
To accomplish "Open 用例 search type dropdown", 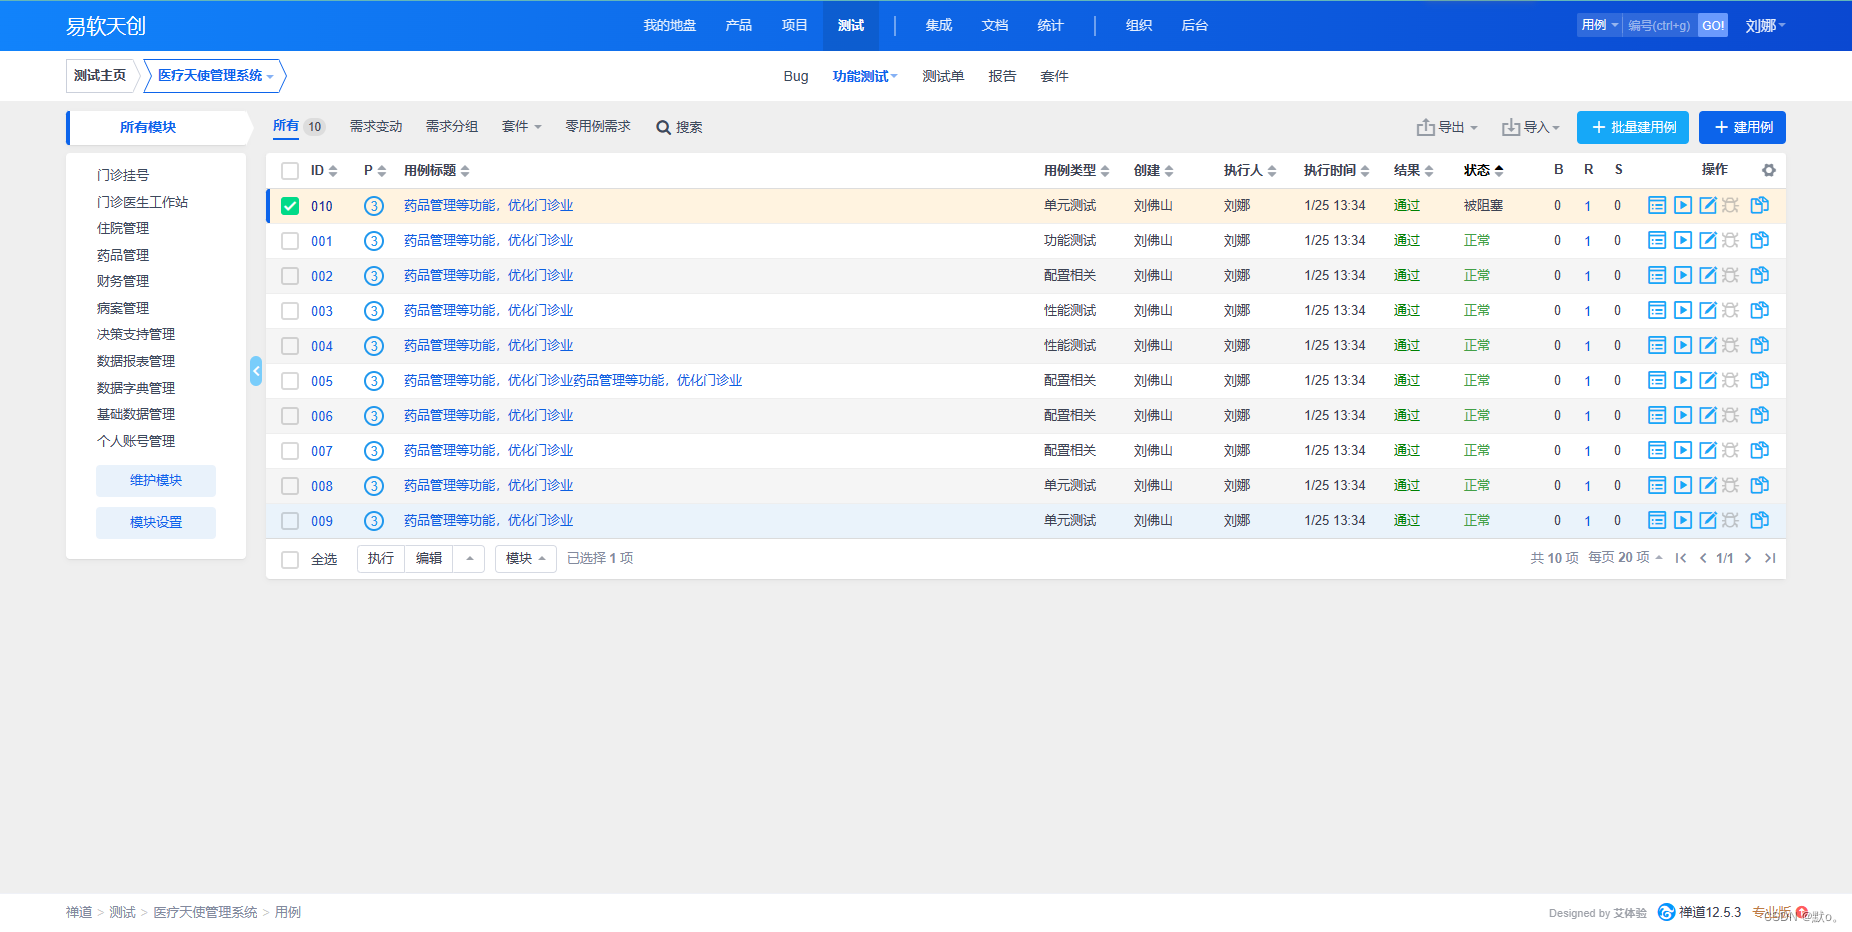I will coord(1599,25).
